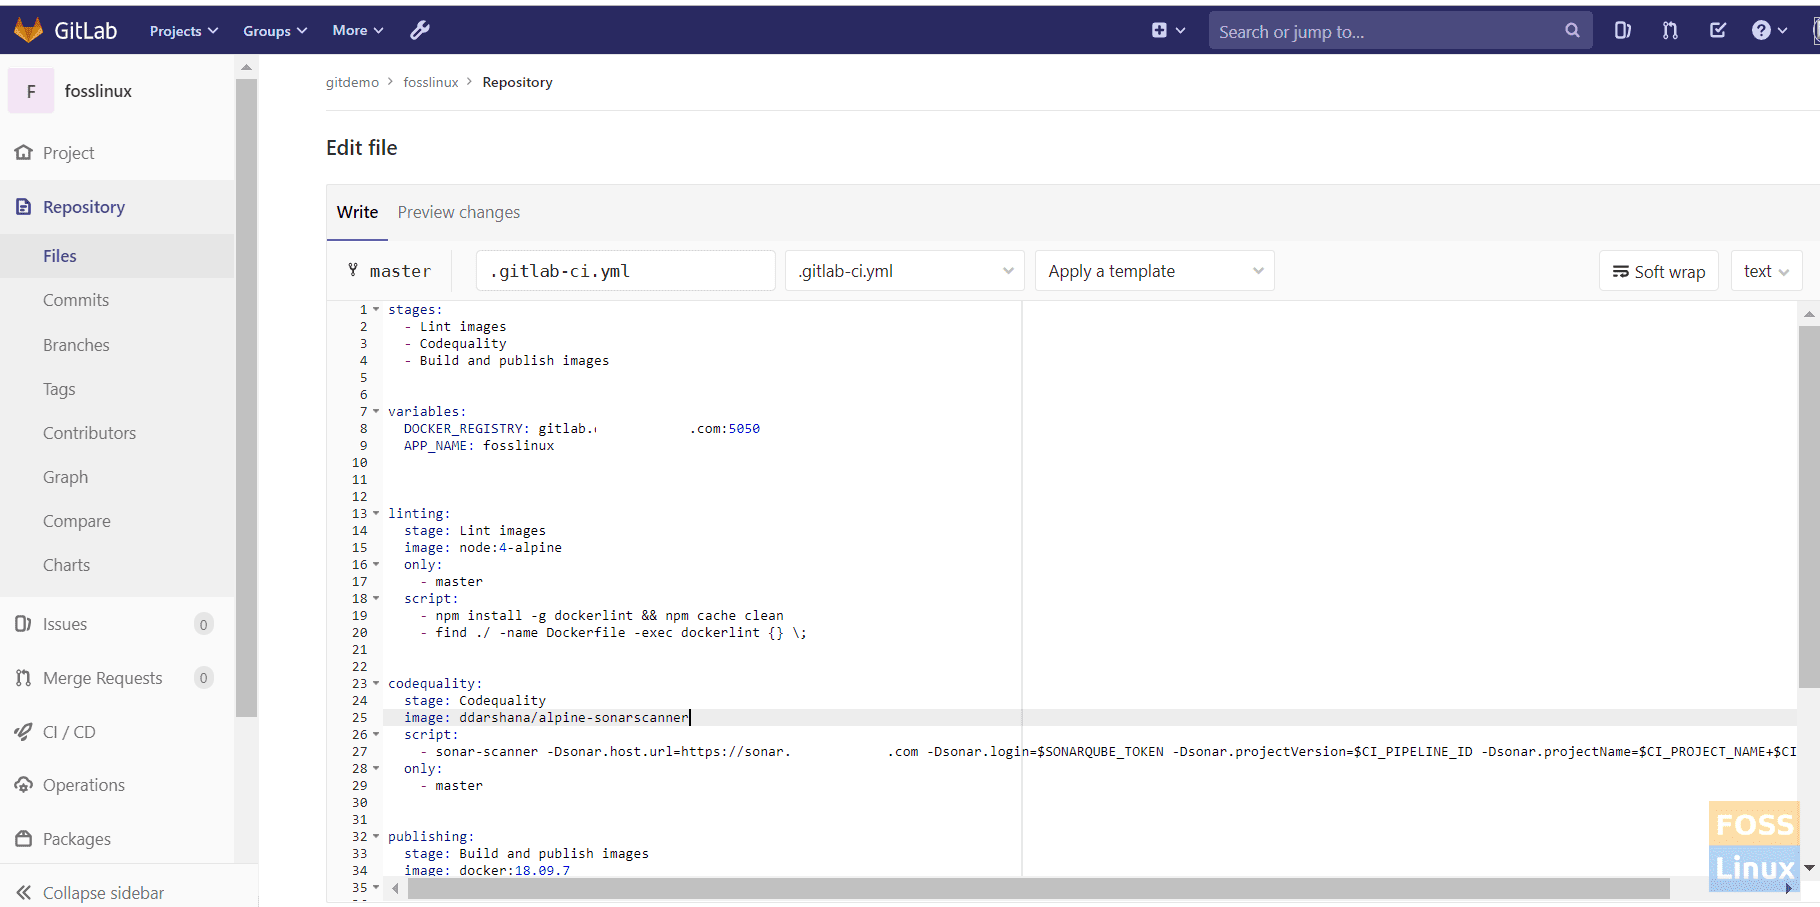The height and width of the screenshot is (907, 1820).
Task: Open the to-do list icon
Action: click(1718, 30)
